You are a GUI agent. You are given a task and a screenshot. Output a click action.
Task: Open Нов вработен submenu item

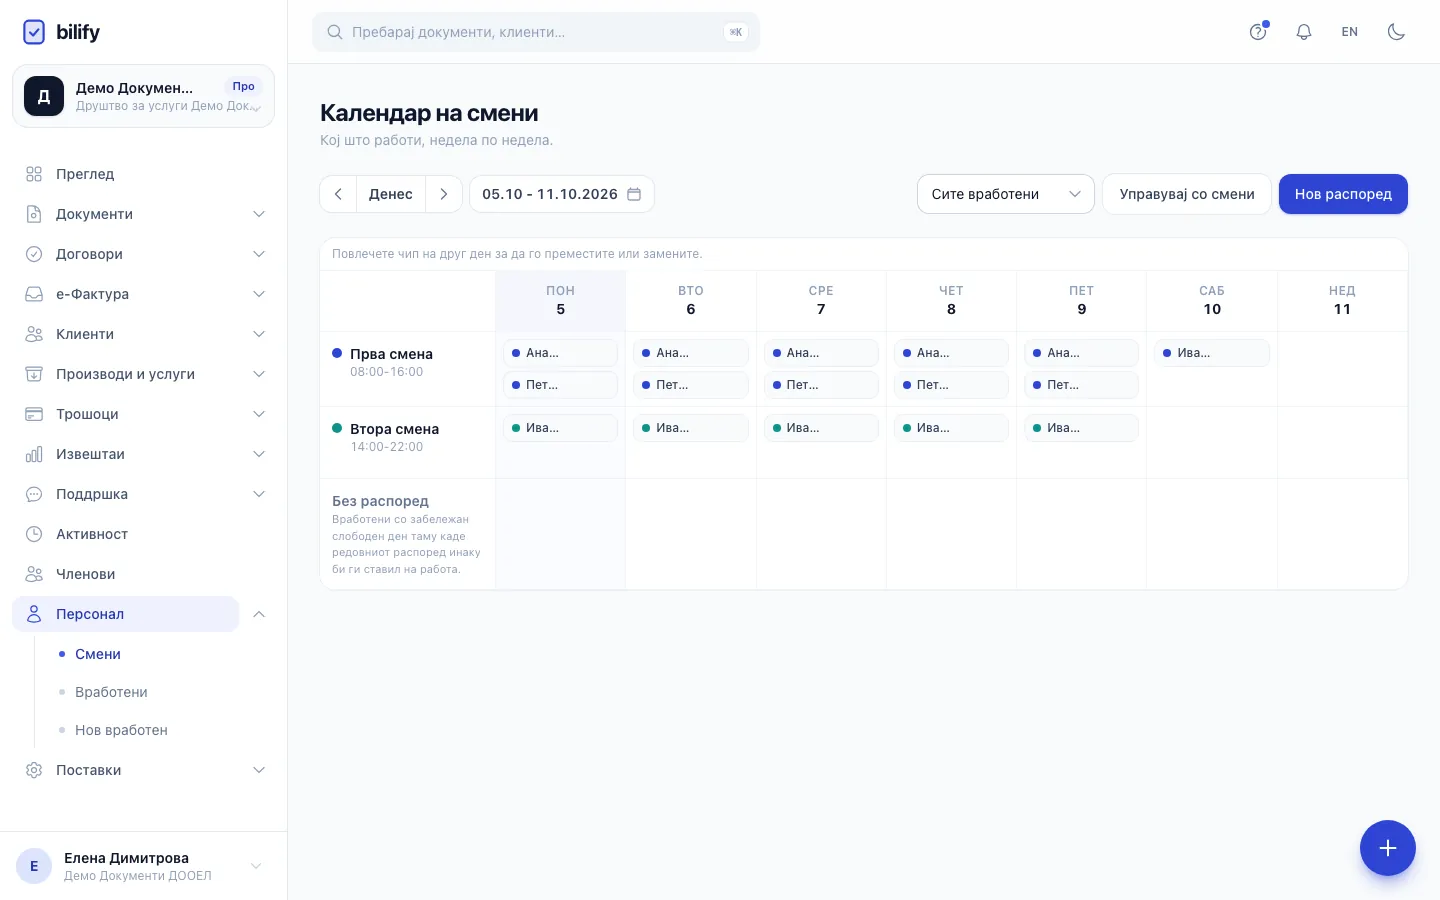tap(121, 730)
